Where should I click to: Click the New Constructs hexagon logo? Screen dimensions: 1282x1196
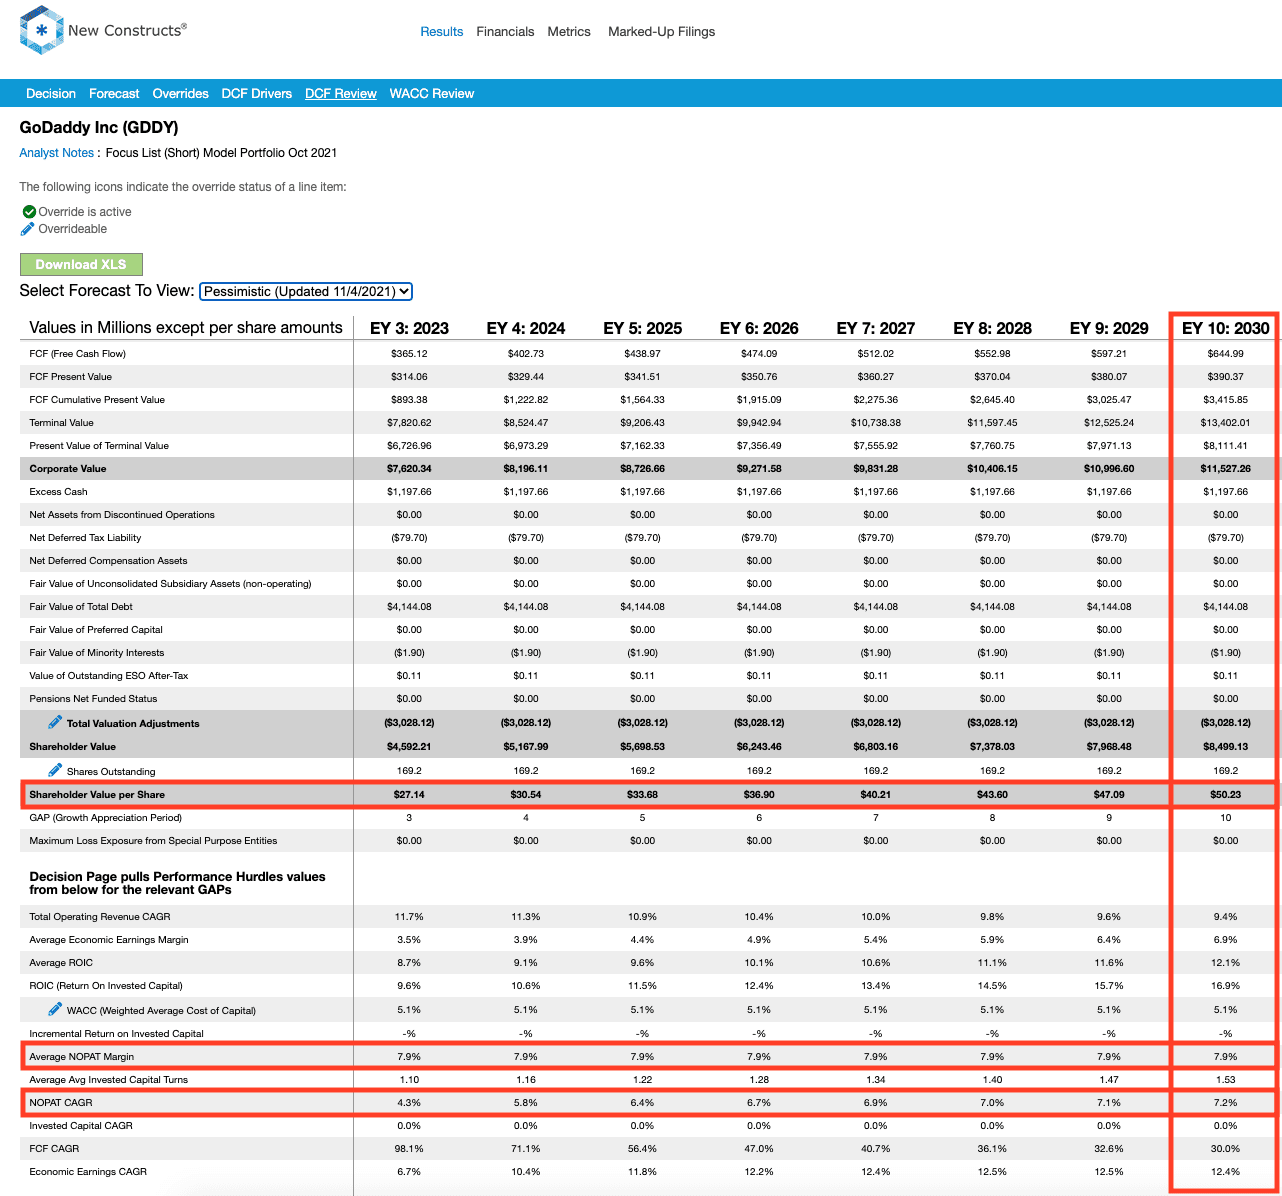(41, 30)
